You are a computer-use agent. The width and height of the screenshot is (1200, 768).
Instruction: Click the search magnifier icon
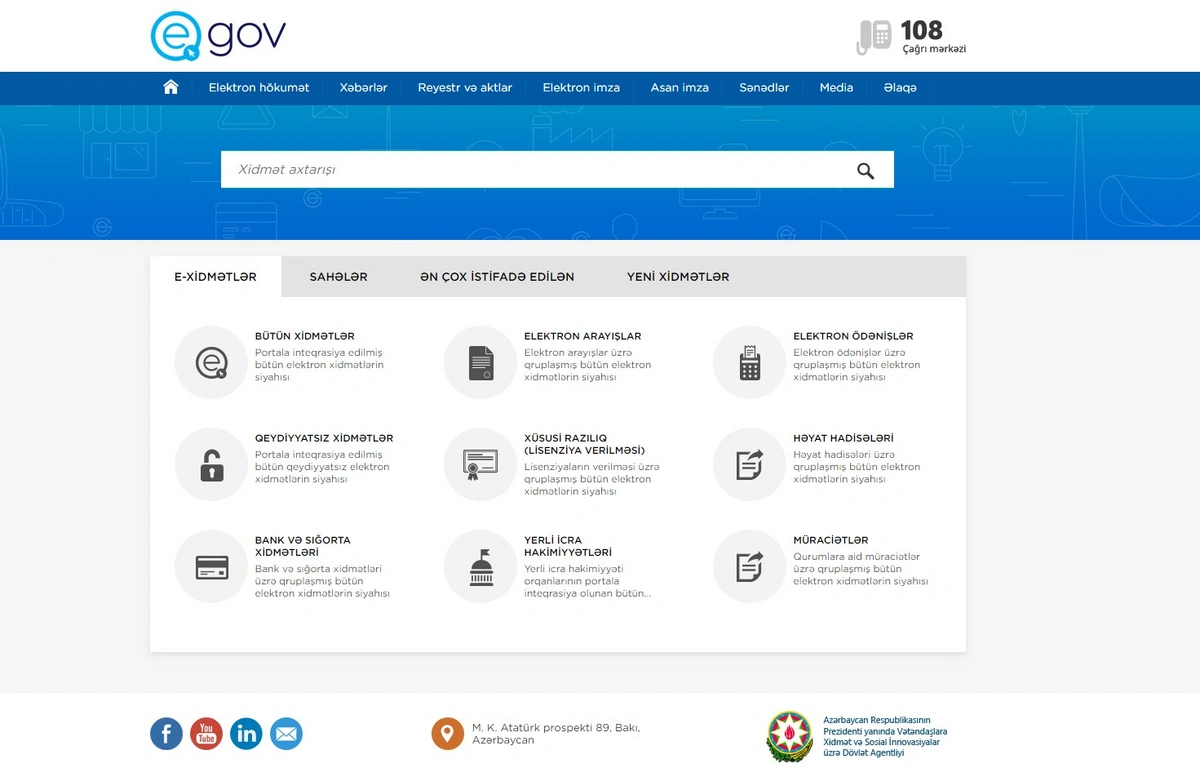tap(865, 170)
